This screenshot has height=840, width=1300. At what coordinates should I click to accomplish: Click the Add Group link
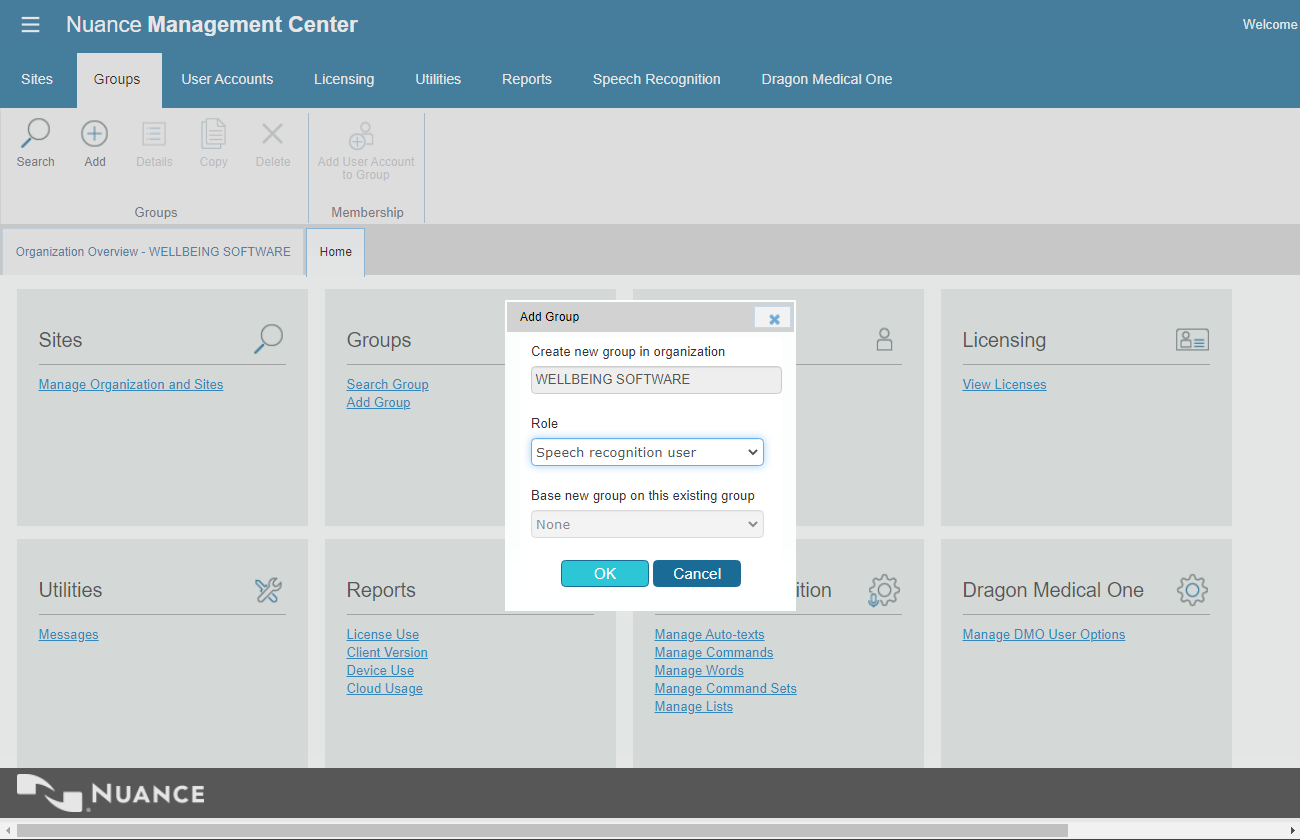tap(378, 402)
